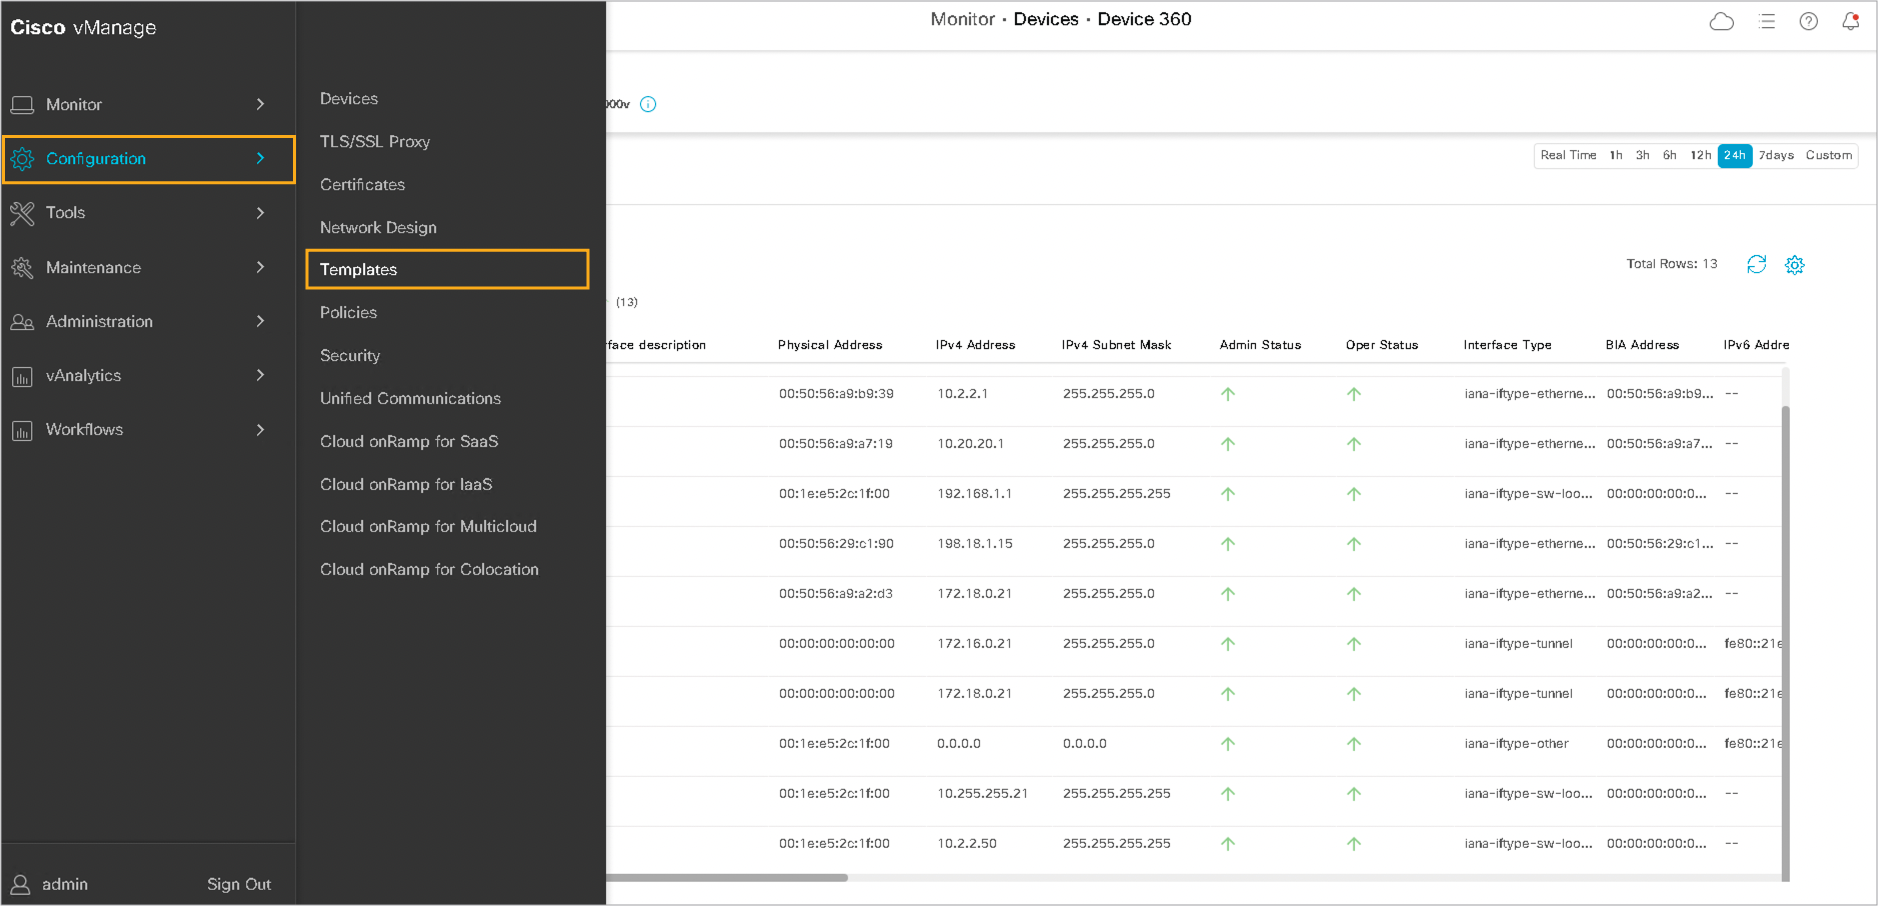
Task: Click Admin Status arrow for 10.255.255.21
Action: [1228, 794]
